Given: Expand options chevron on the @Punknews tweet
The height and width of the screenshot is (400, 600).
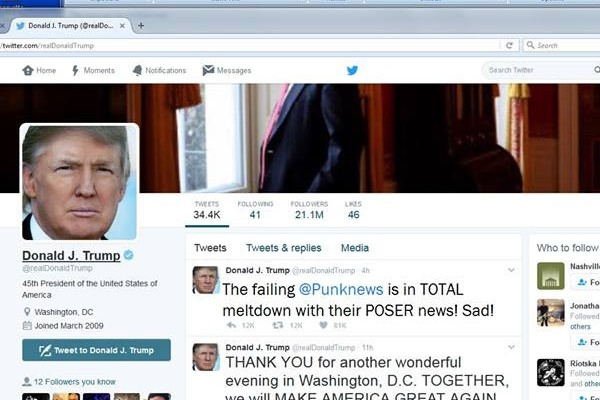Looking at the screenshot, I should 511,270.
